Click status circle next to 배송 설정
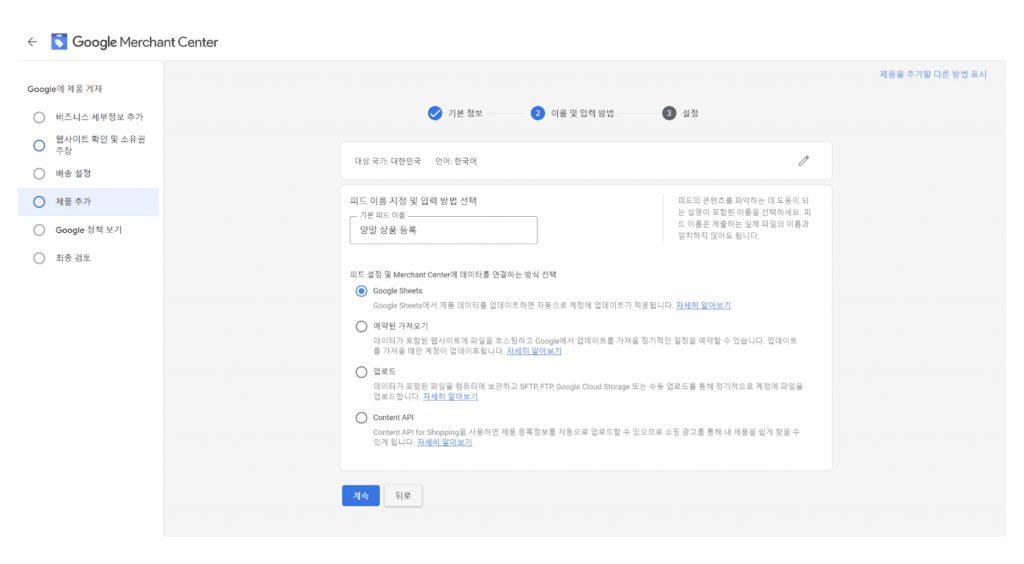The image size is (1024, 564). pyautogui.click(x=39, y=174)
